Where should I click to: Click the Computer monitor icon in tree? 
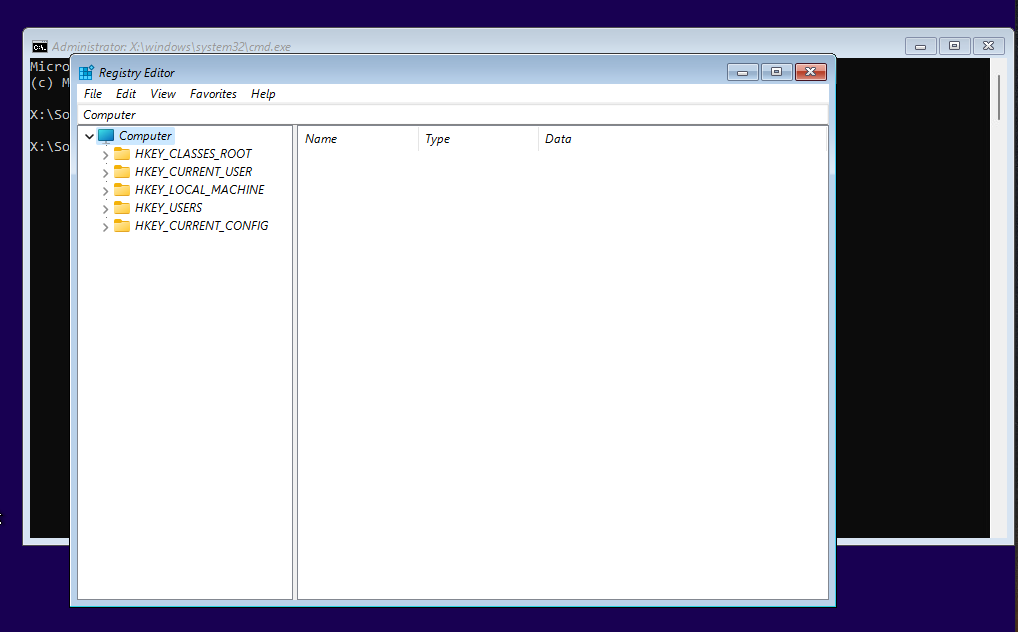(106, 136)
